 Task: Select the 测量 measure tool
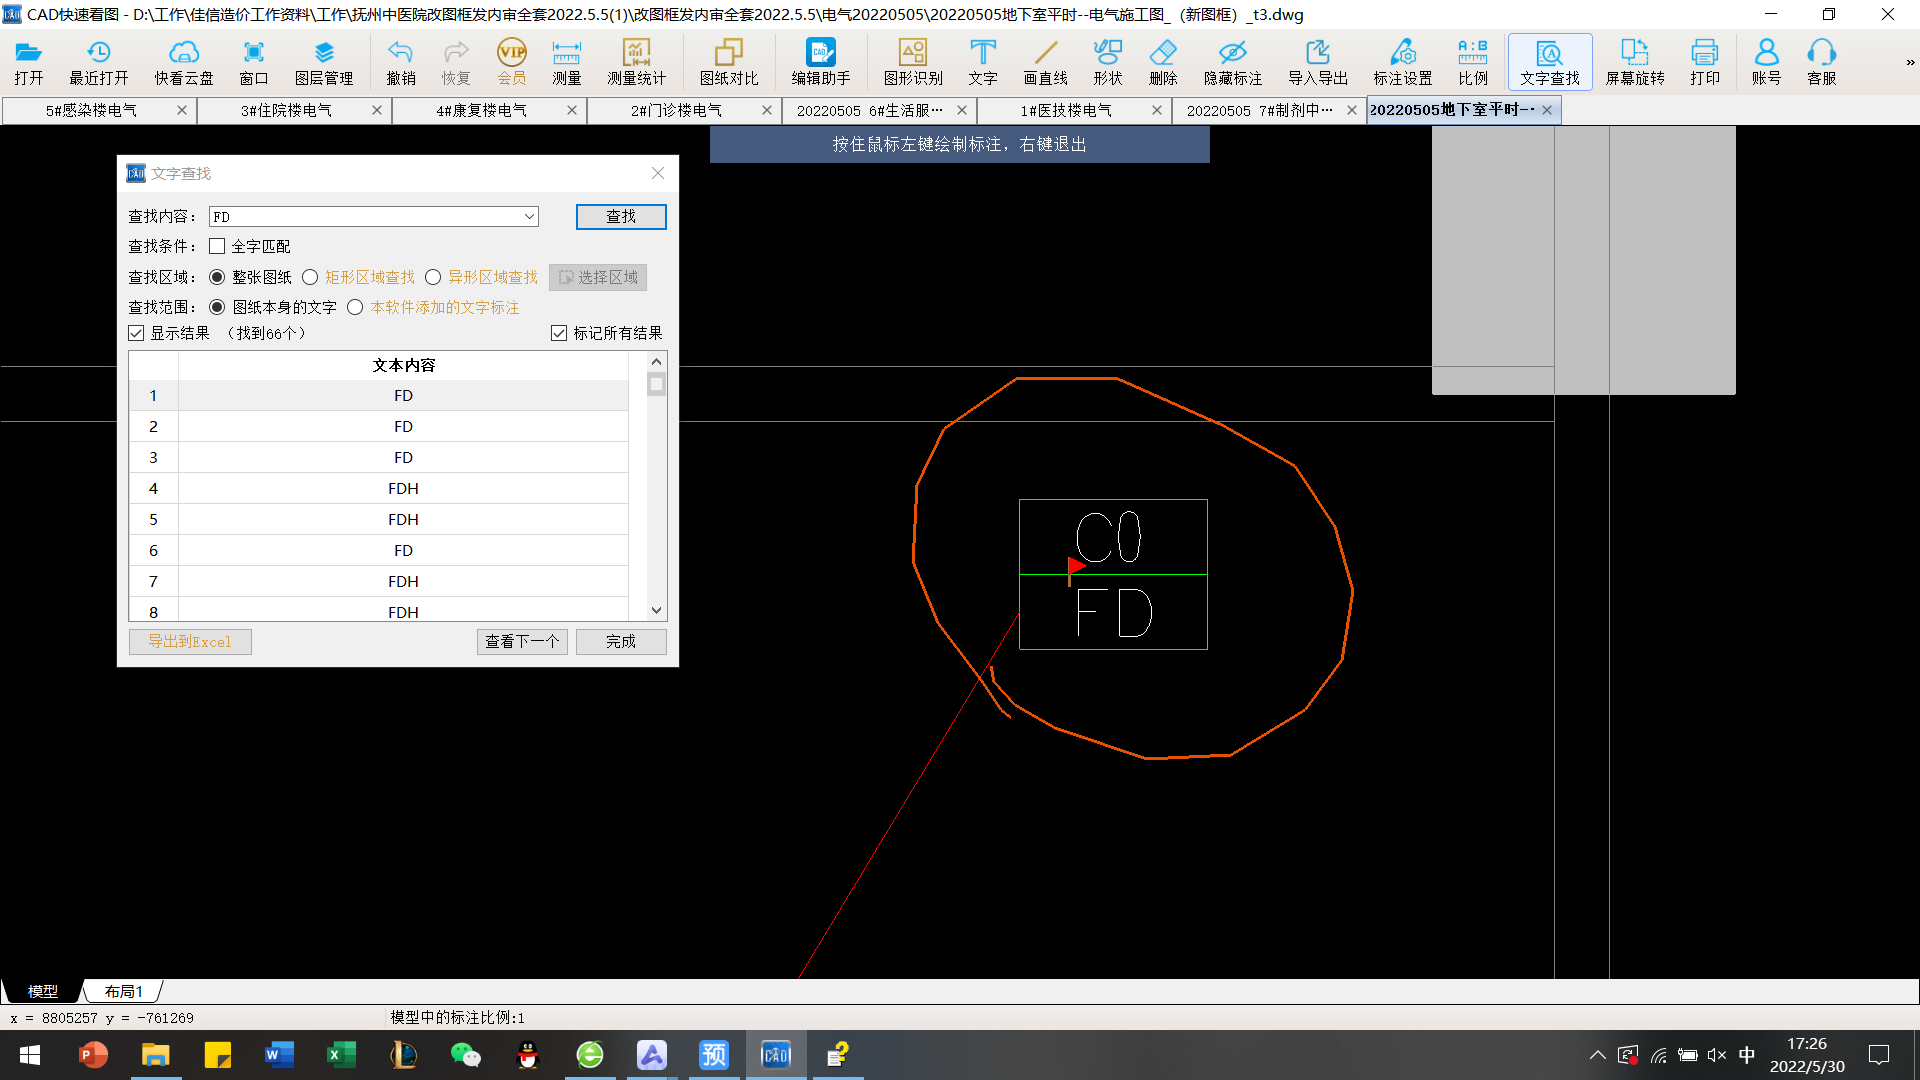(x=567, y=62)
